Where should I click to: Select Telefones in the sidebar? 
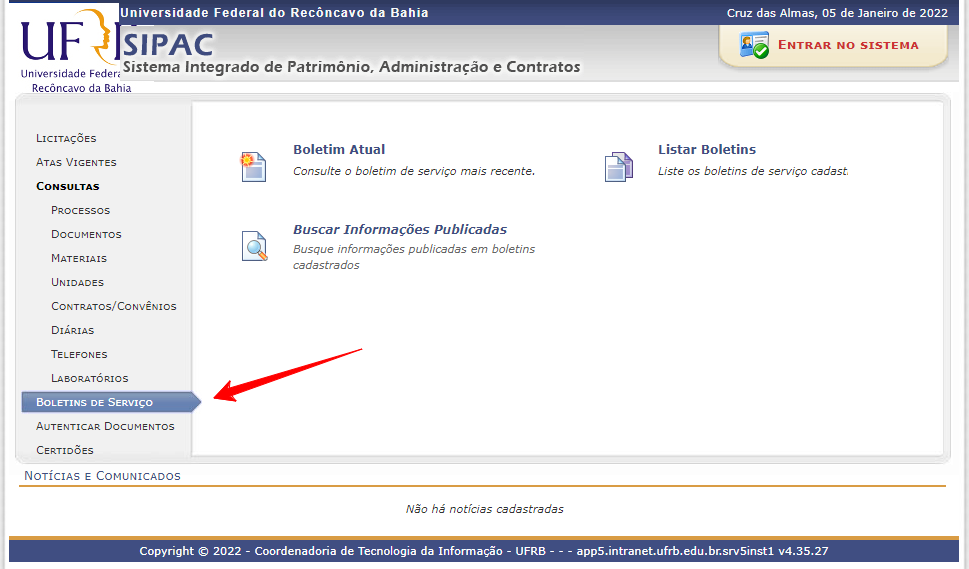79,354
